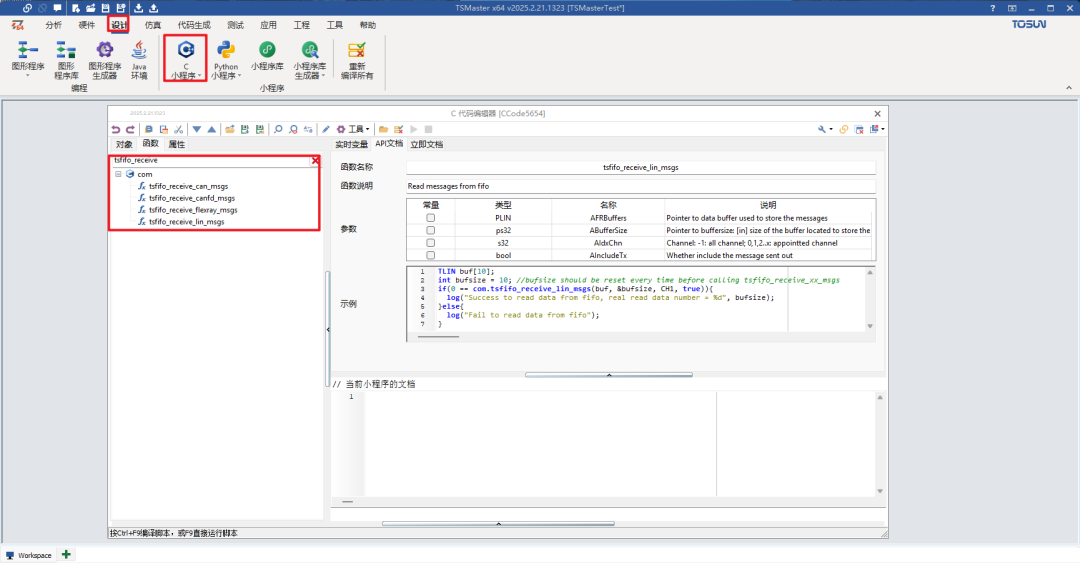This screenshot has height=563, width=1080.
Task: Switch to the 属性 tab
Action: click(177, 144)
